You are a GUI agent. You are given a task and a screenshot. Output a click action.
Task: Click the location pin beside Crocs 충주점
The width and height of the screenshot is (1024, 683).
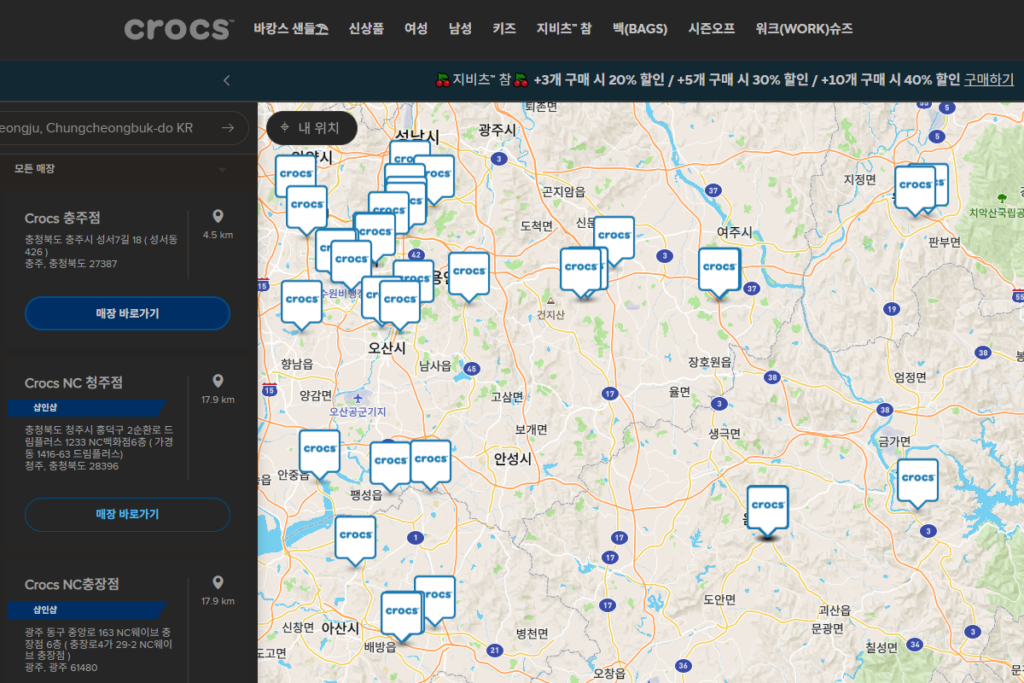pyautogui.click(x=218, y=217)
